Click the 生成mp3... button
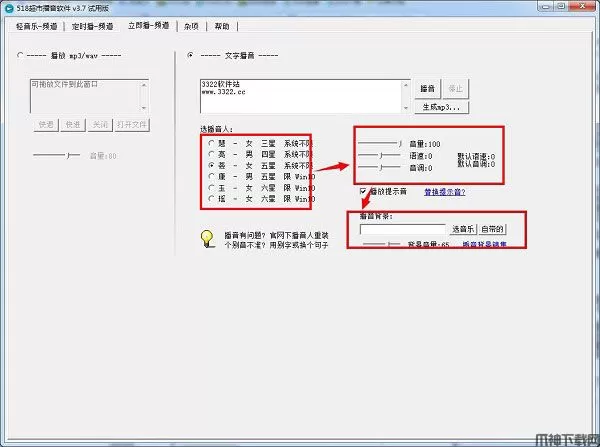Image resolution: width=600 pixels, height=447 pixels. (x=441, y=107)
